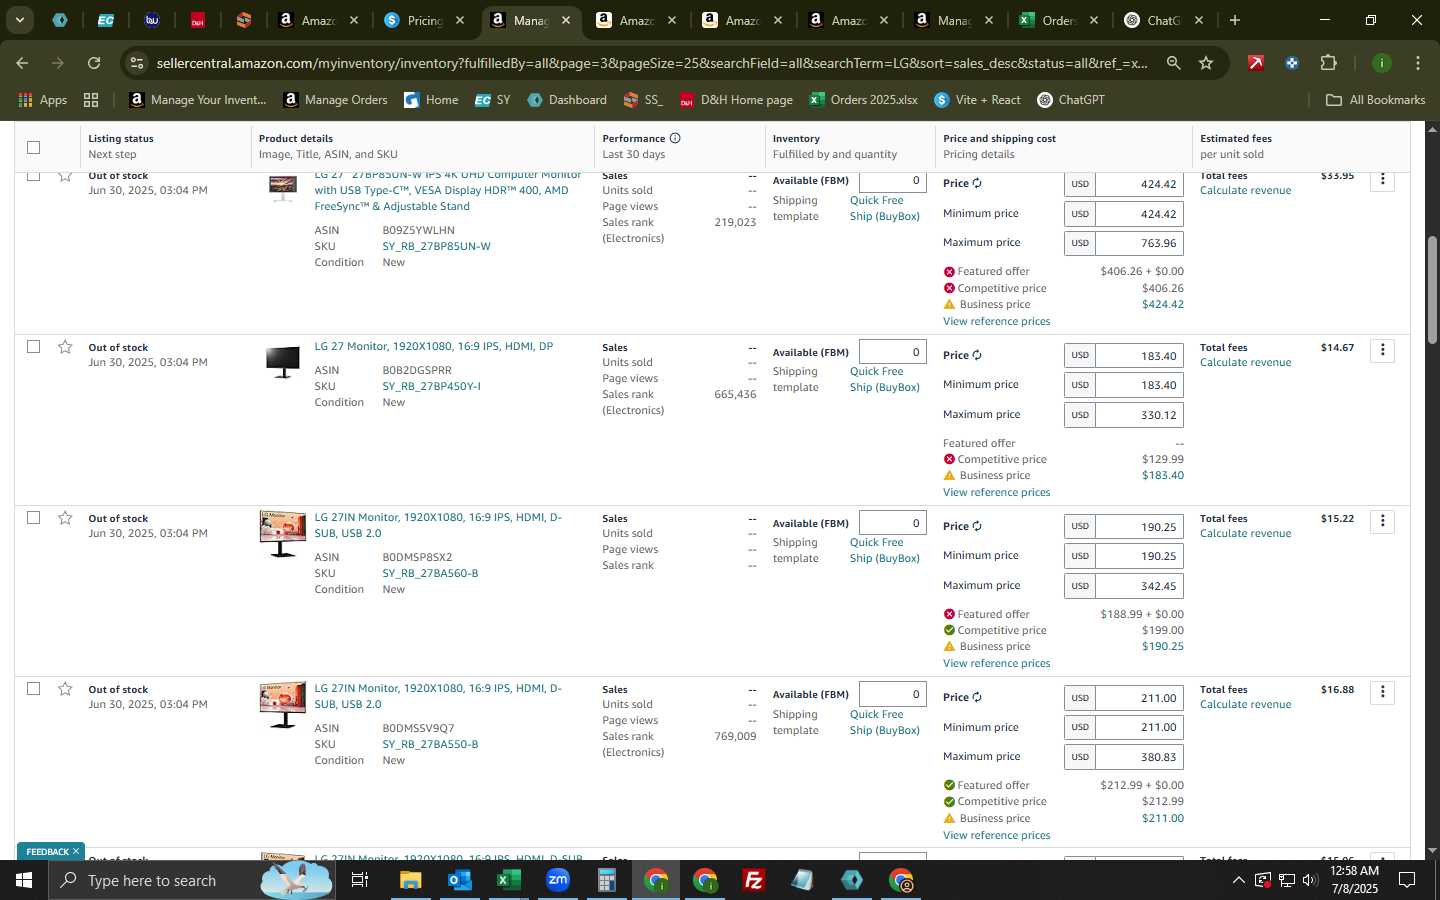Open a new browser tab
Image resolution: width=1440 pixels, height=900 pixels.
[1235, 20]
